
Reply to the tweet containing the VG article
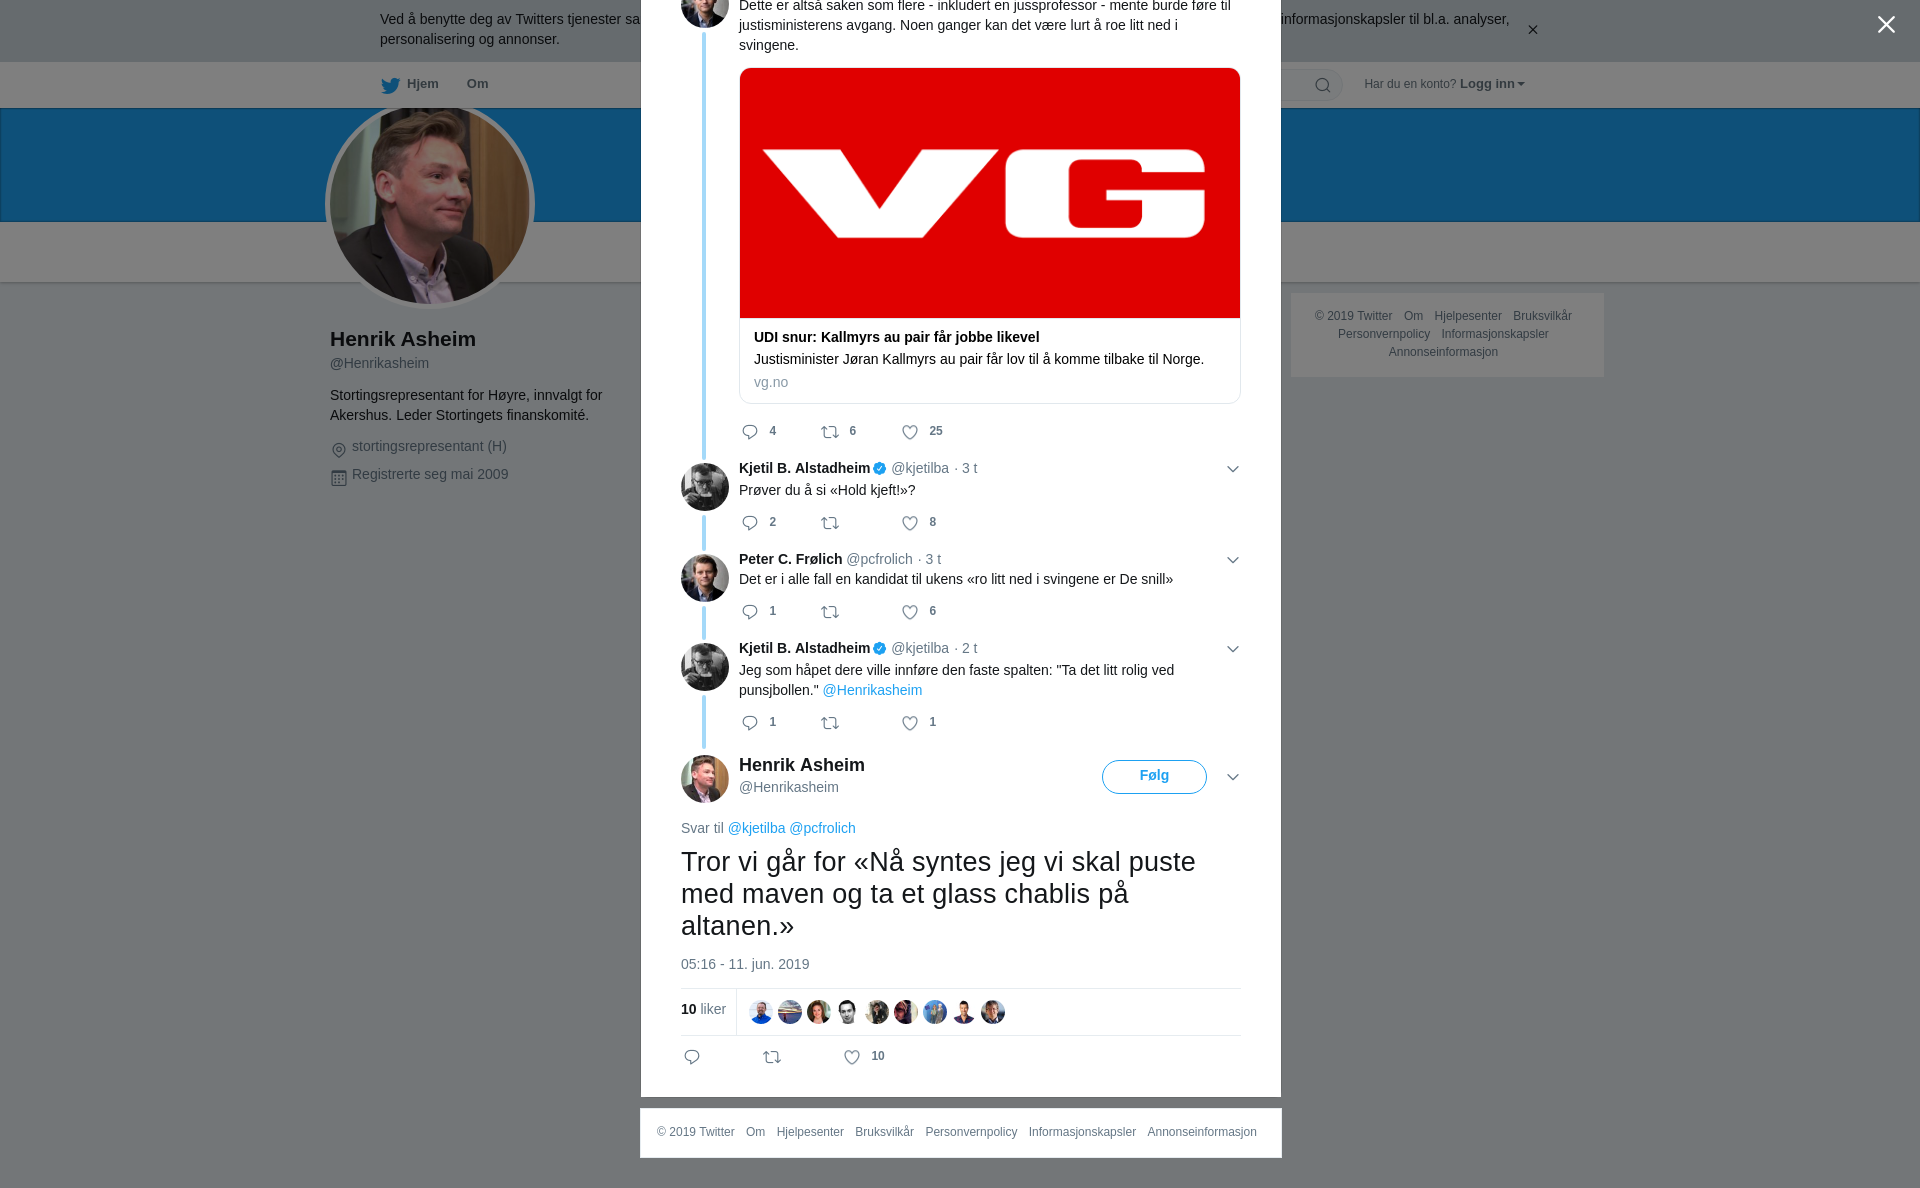(x=750, y=432)
